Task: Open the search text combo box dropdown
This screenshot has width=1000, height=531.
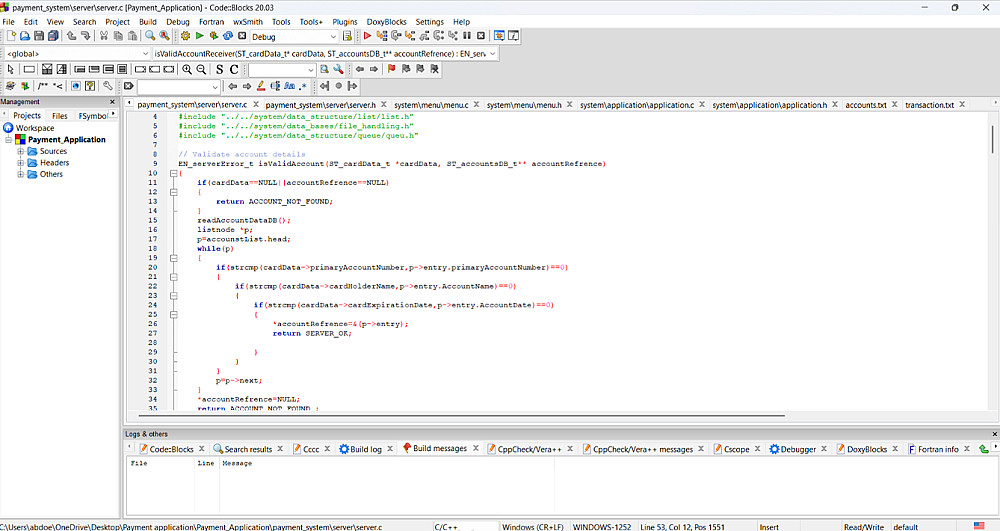Action: point(311,70)
